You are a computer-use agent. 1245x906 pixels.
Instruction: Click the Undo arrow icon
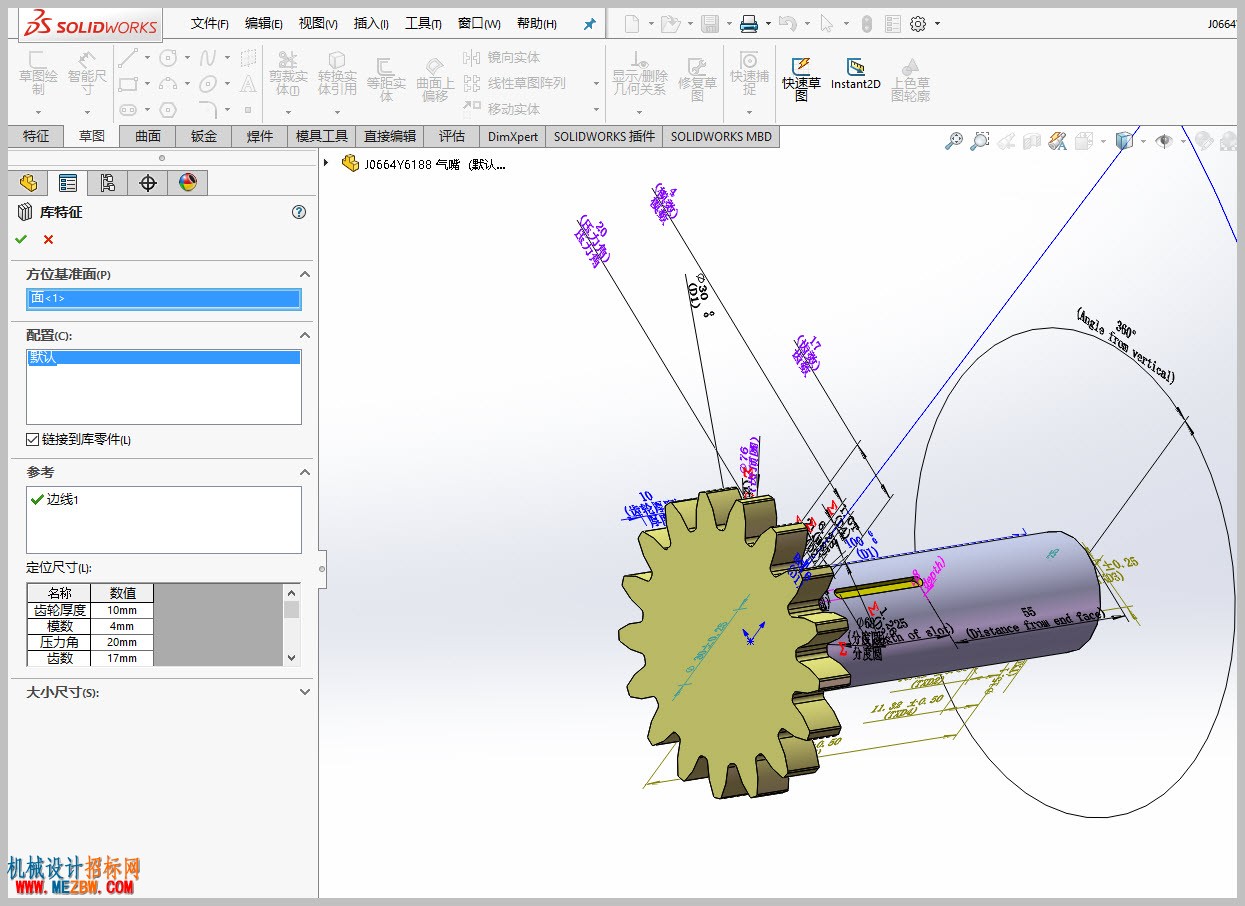[x=788, y=23]
